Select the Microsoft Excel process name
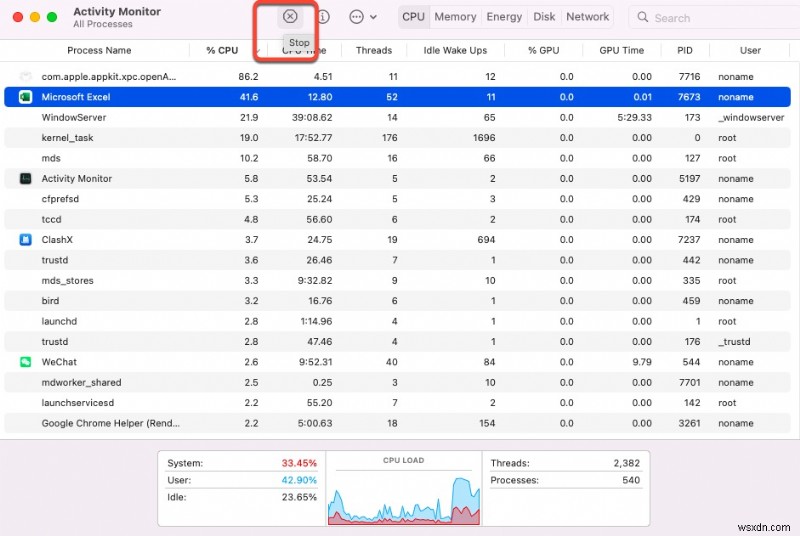The height and width of the screenshot is (536, 800). coord(76,97)
